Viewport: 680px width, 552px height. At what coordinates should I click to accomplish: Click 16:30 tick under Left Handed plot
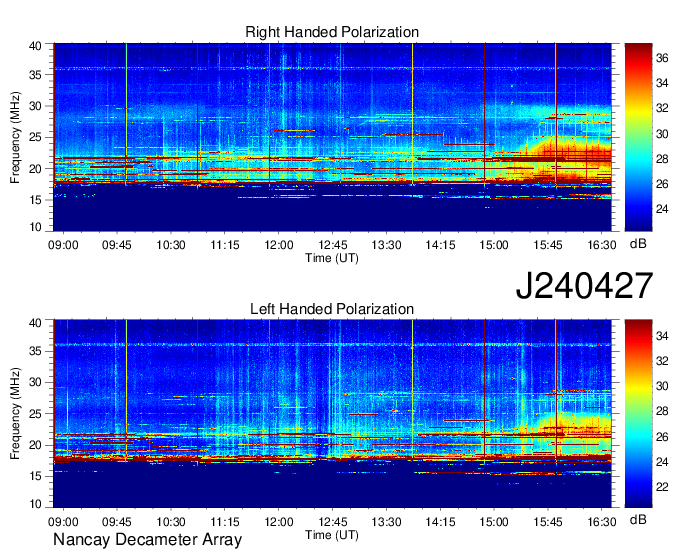[602, 522]
